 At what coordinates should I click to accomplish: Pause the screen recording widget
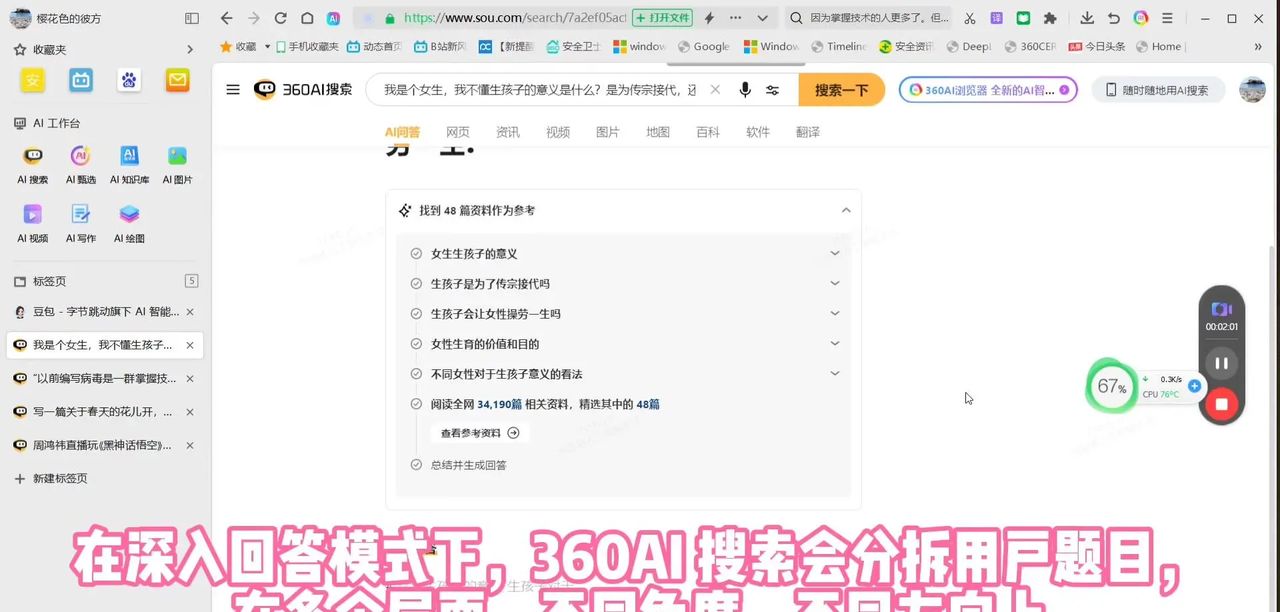(x=1221, y=362)
